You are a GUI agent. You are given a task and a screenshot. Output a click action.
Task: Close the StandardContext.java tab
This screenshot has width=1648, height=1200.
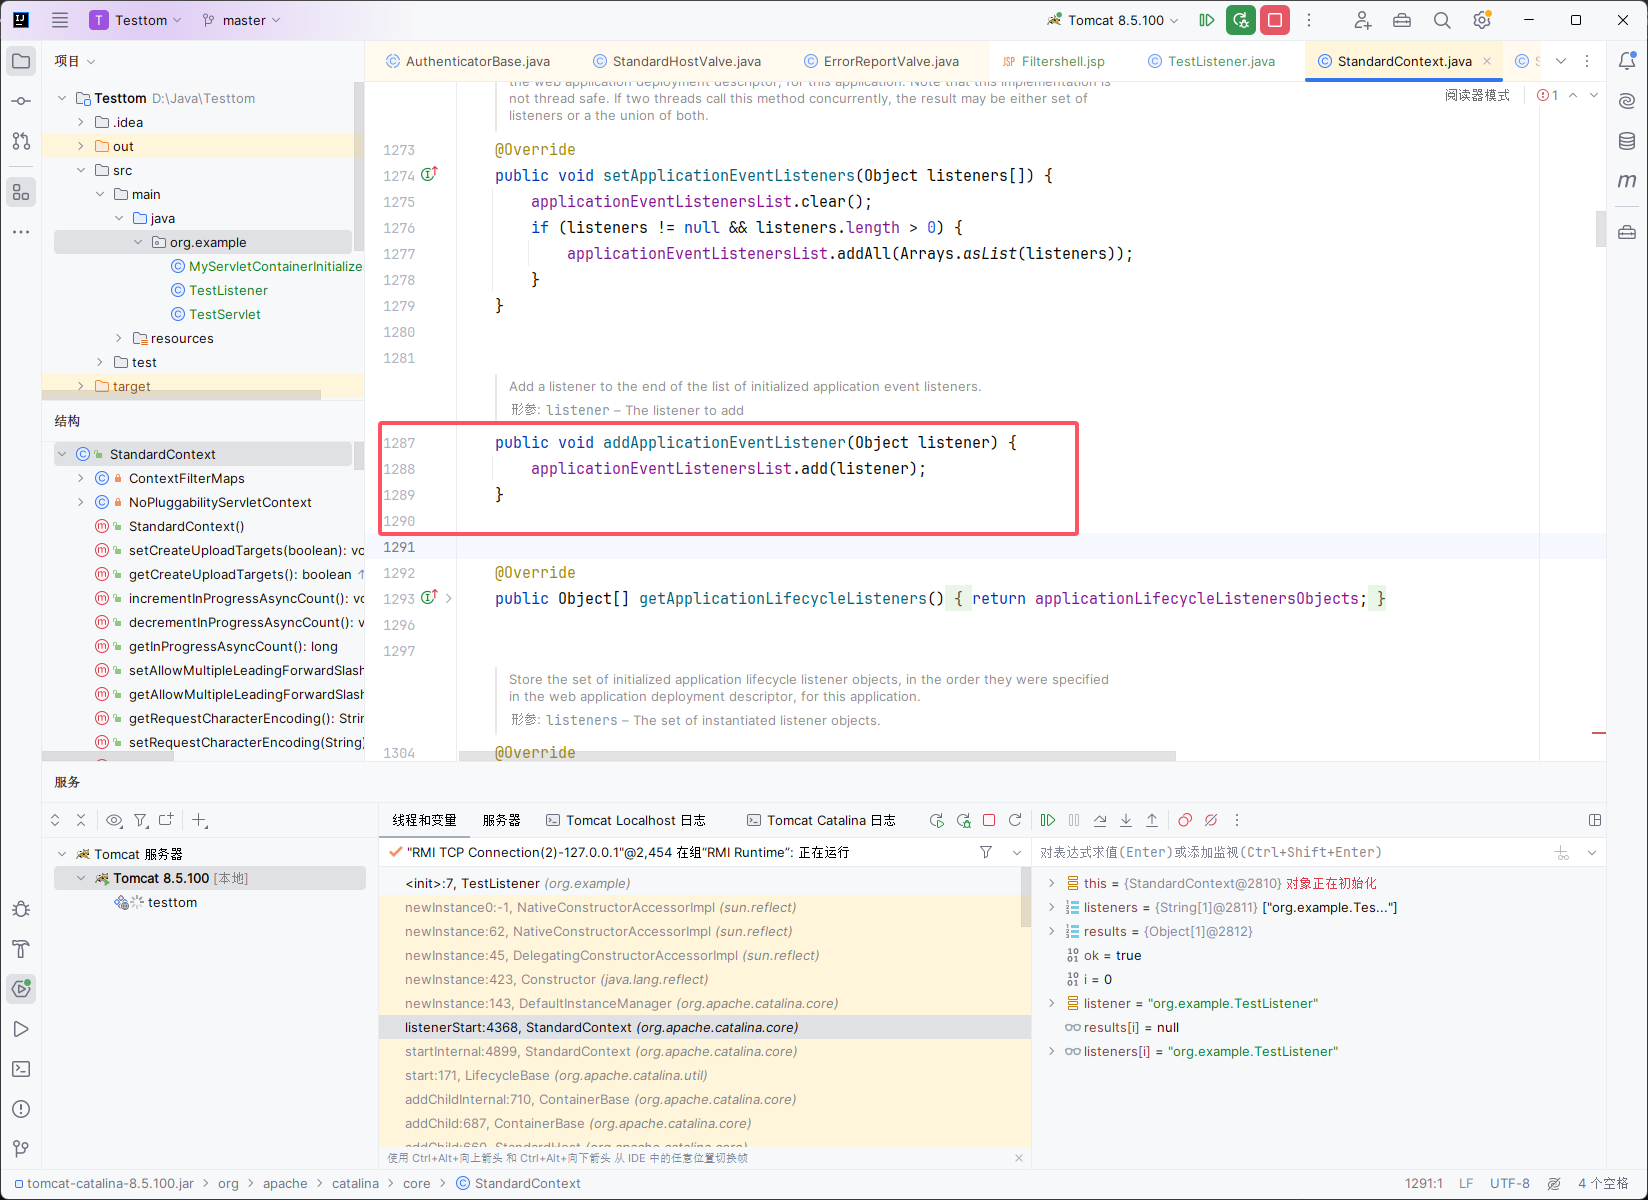(1487, 61)
